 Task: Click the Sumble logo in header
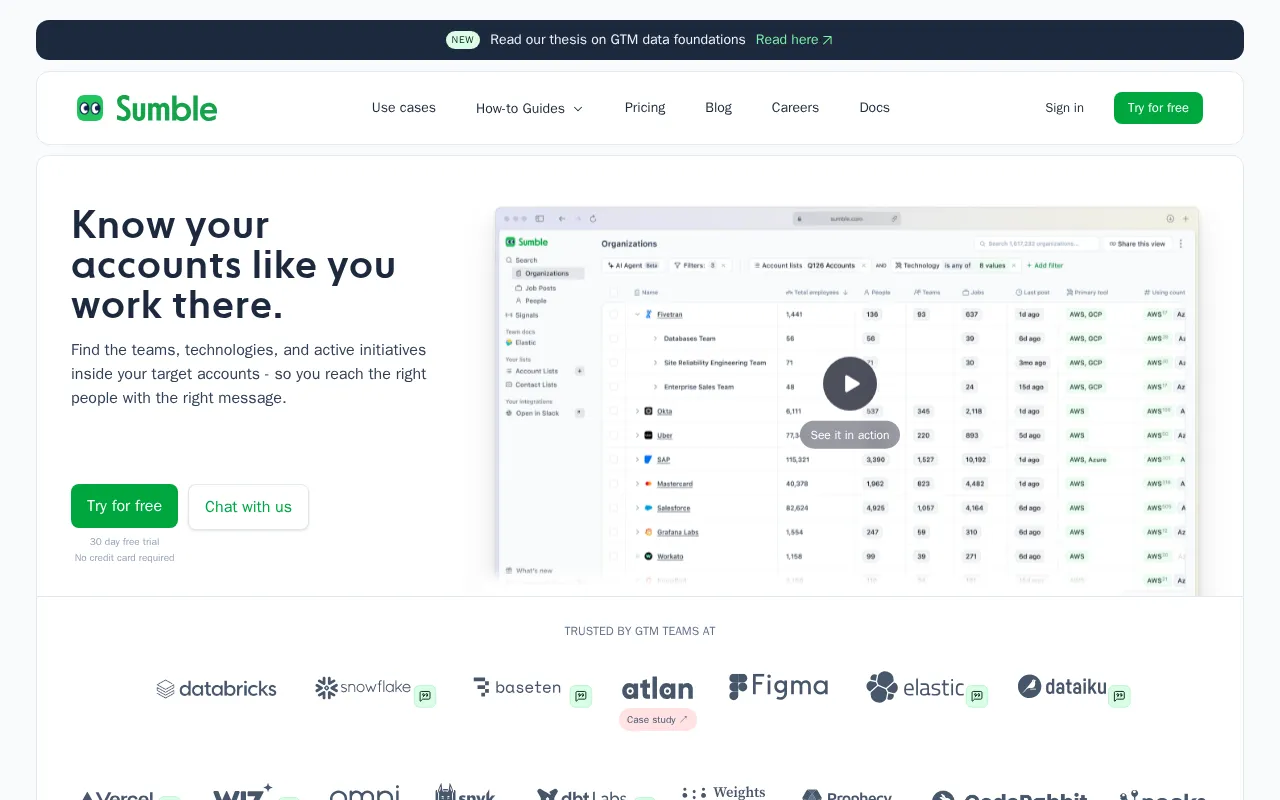coord(147,108)
